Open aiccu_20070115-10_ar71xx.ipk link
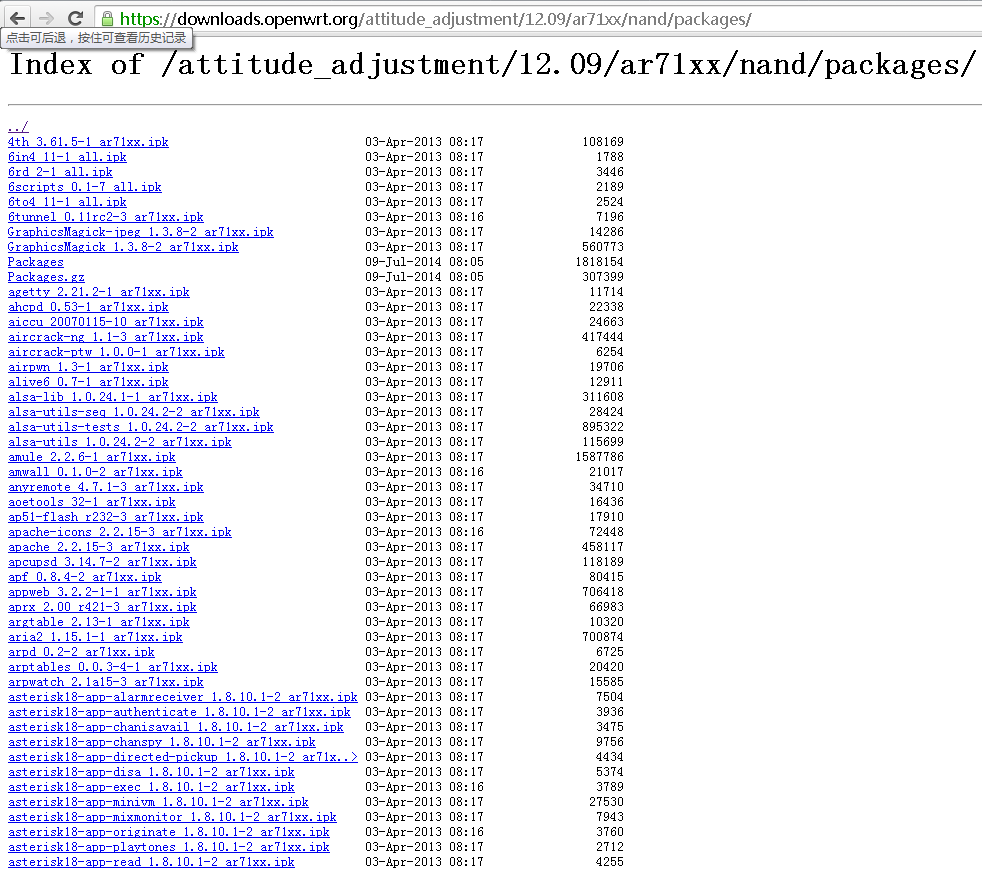 (x=106, y=322)
